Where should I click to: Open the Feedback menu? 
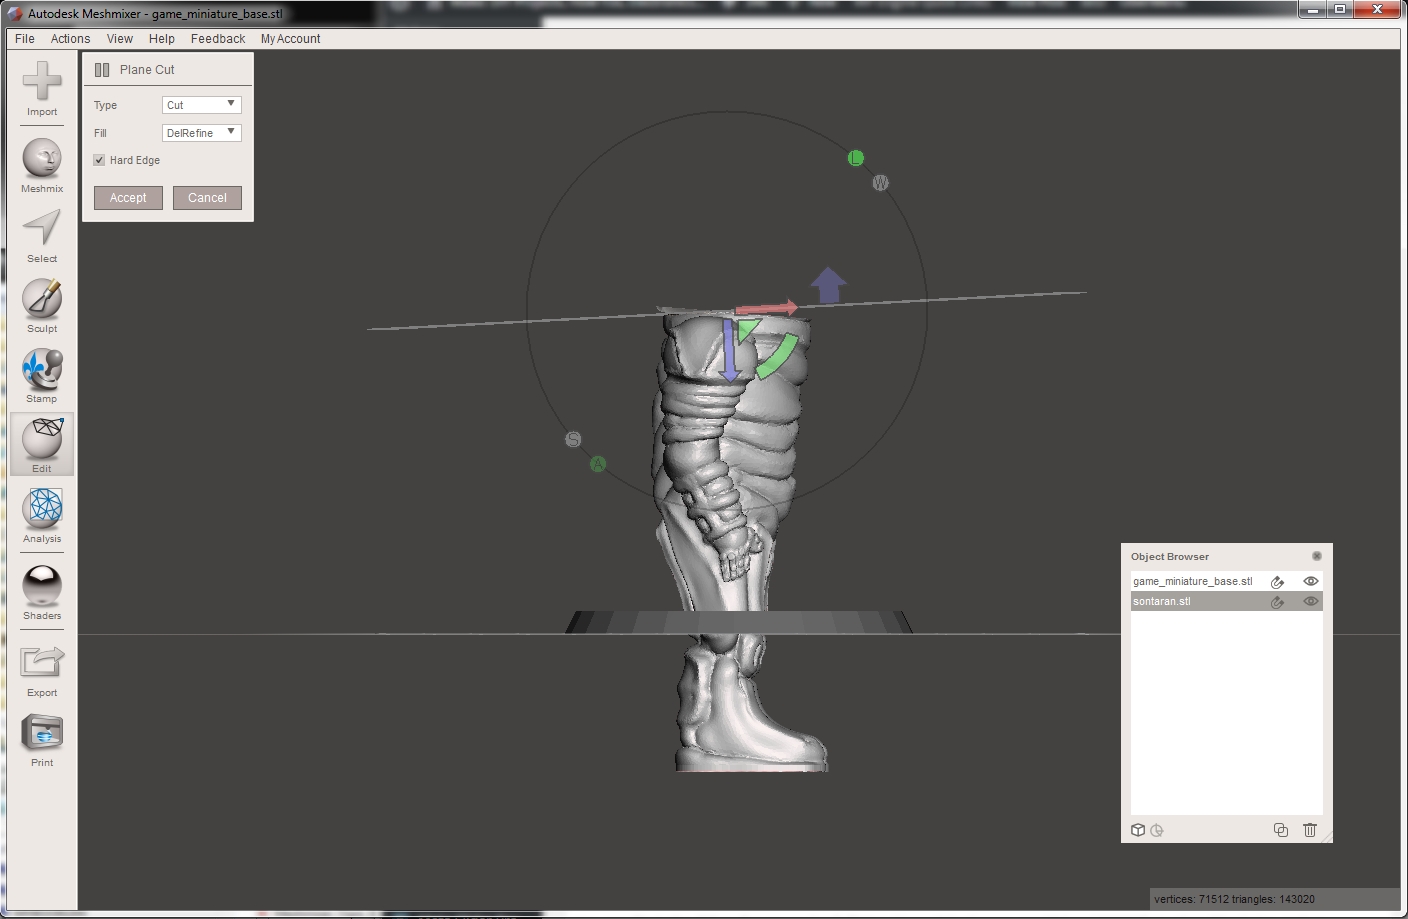(x=218, y=39)
